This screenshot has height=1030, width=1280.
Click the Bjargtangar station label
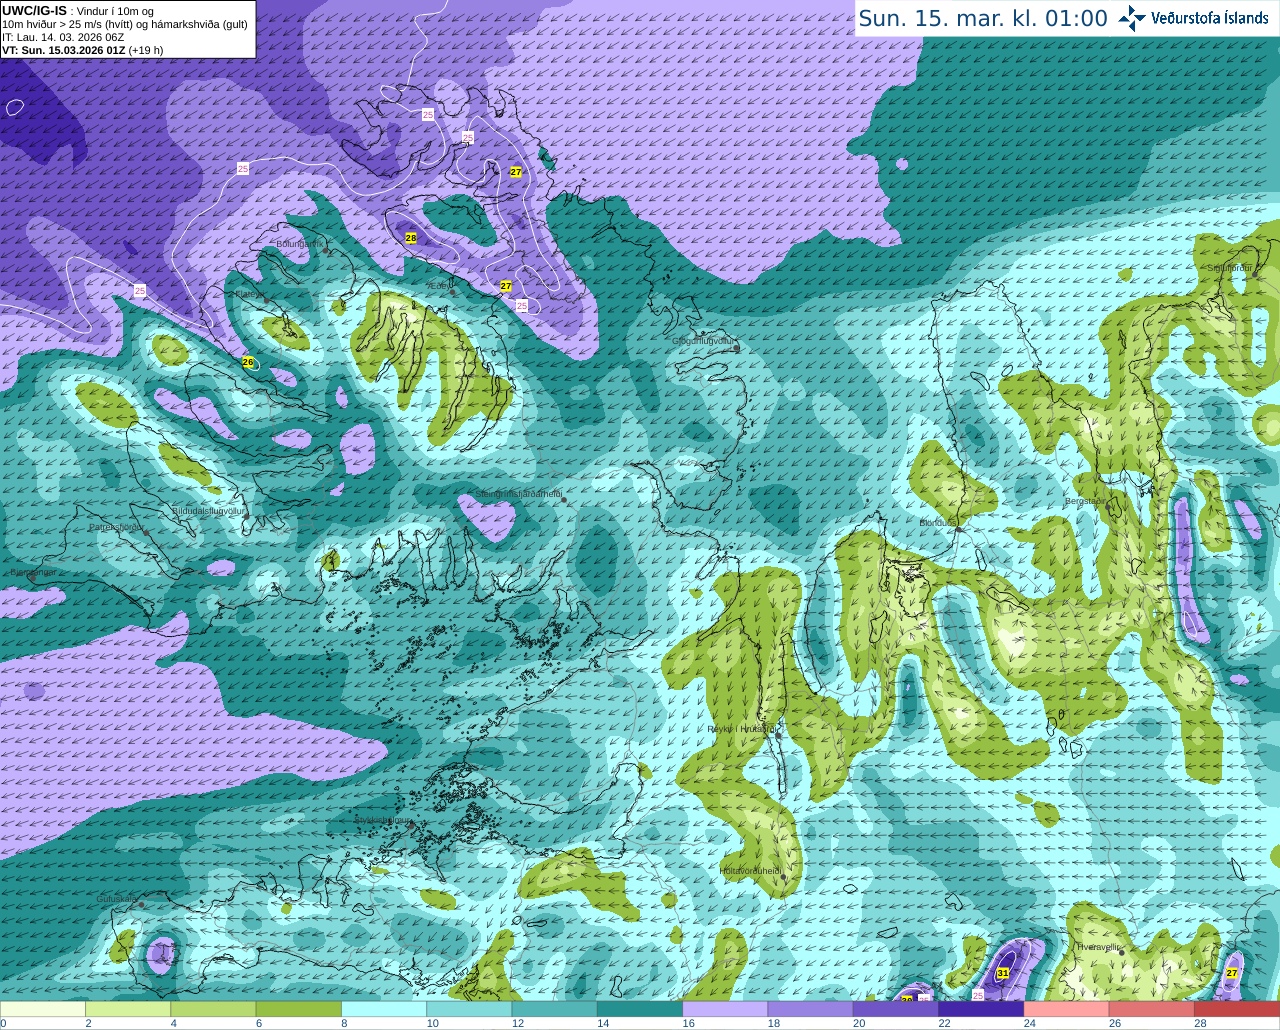tap(32, 572)
